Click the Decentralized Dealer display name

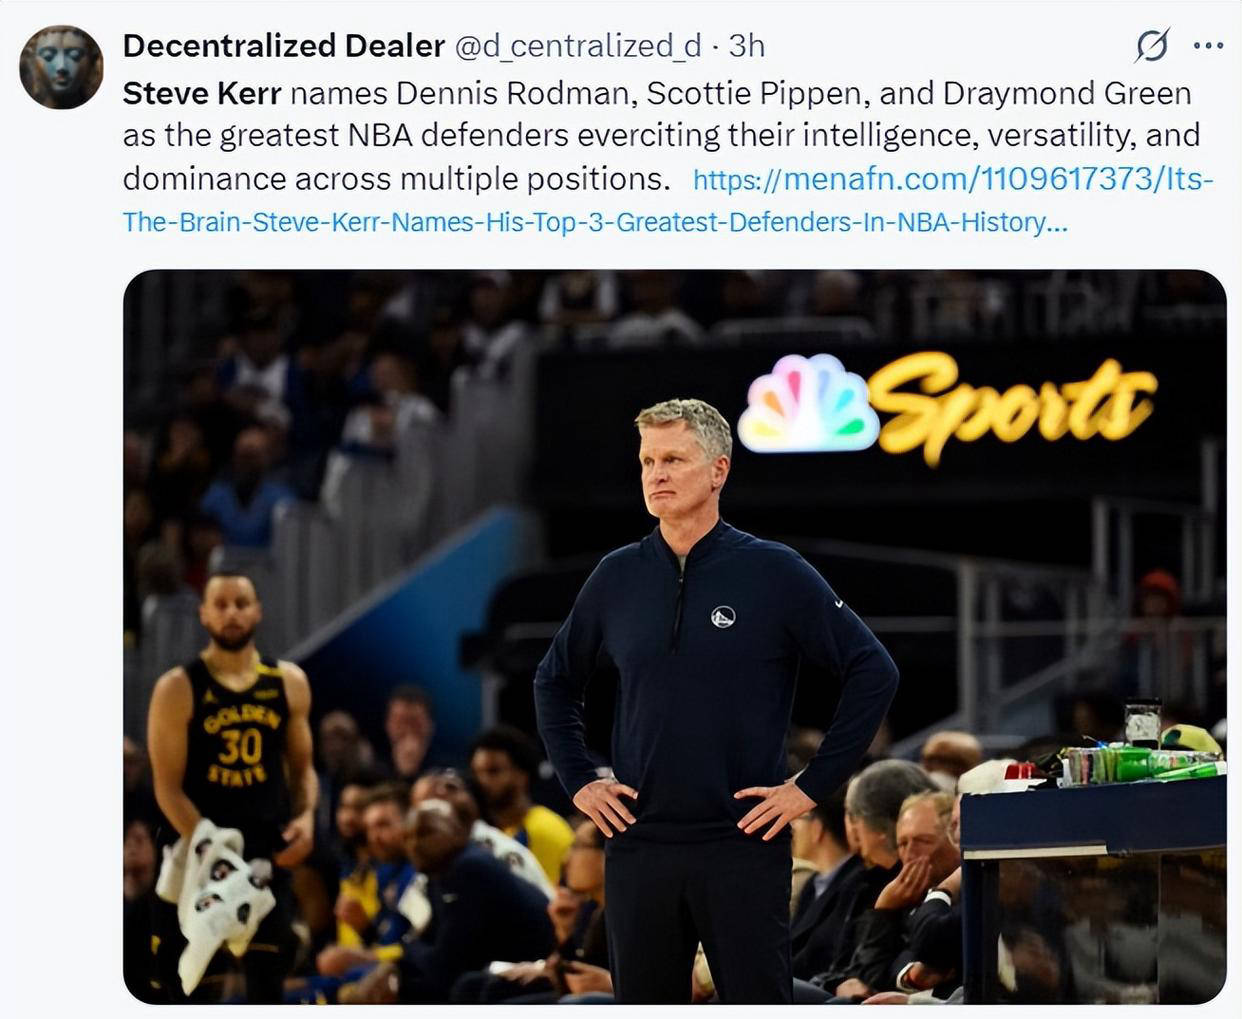pos(283,46)
